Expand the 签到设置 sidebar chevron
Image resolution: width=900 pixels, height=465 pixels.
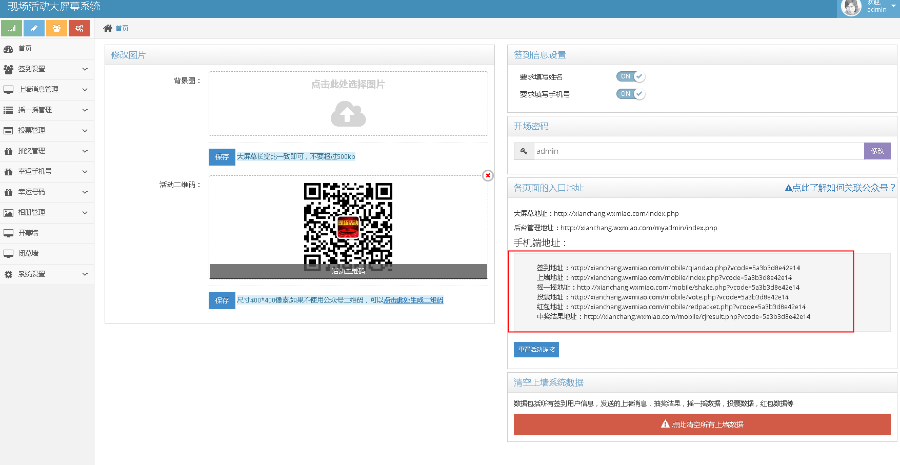pyautogui.click(x=85, y=69)
